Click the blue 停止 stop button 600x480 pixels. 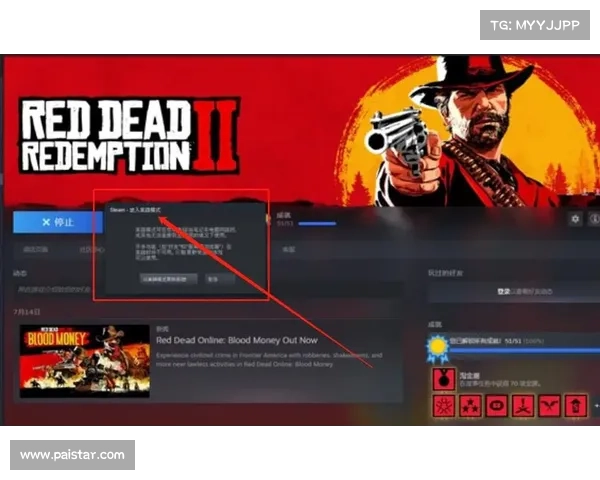coord(58,222)
